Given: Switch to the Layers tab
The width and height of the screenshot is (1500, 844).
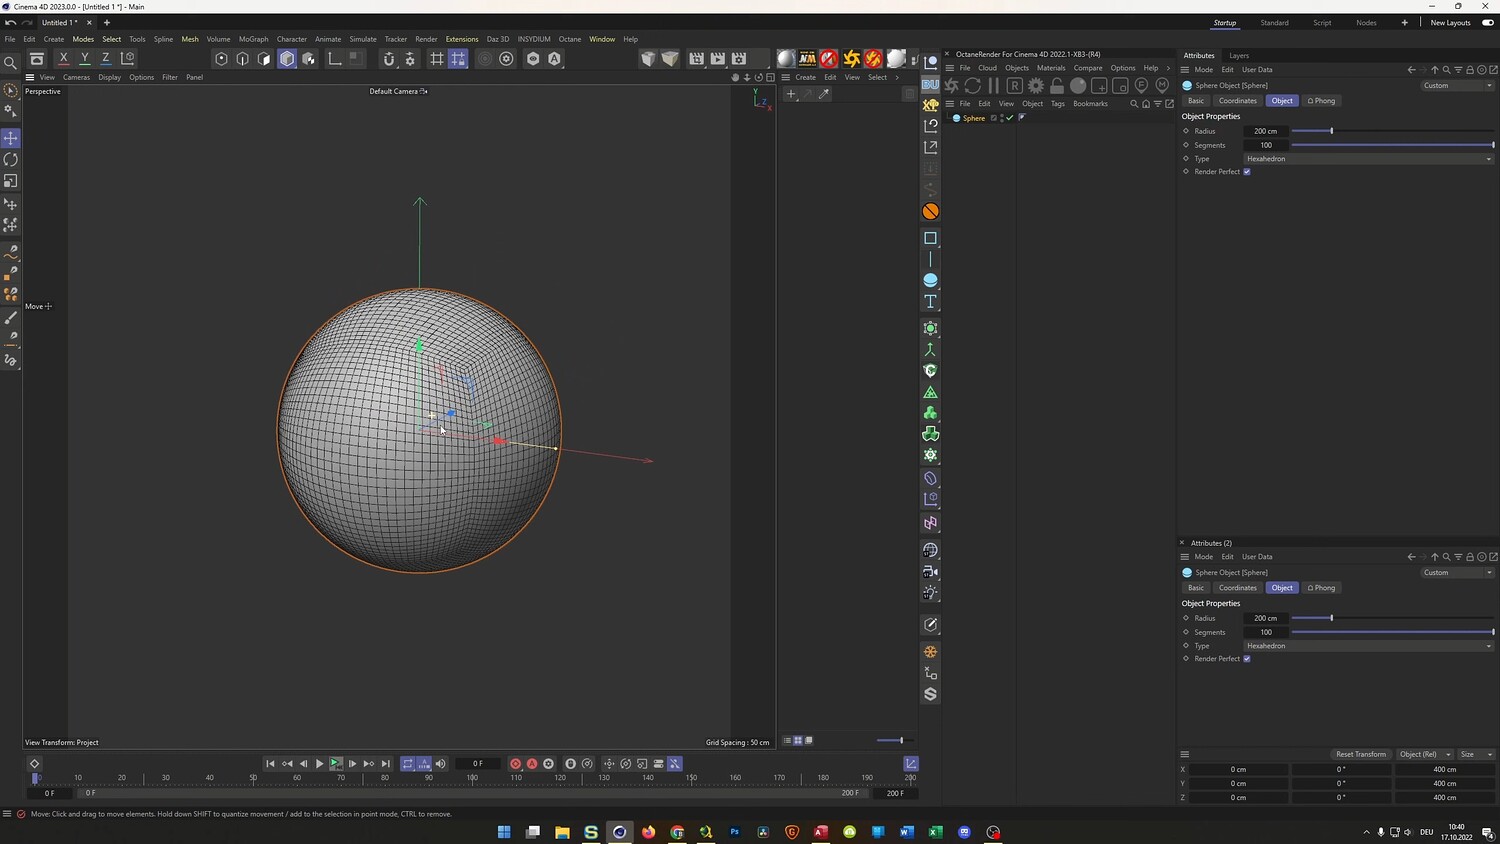Looking at the screenshot, I should click(1239, 56).
